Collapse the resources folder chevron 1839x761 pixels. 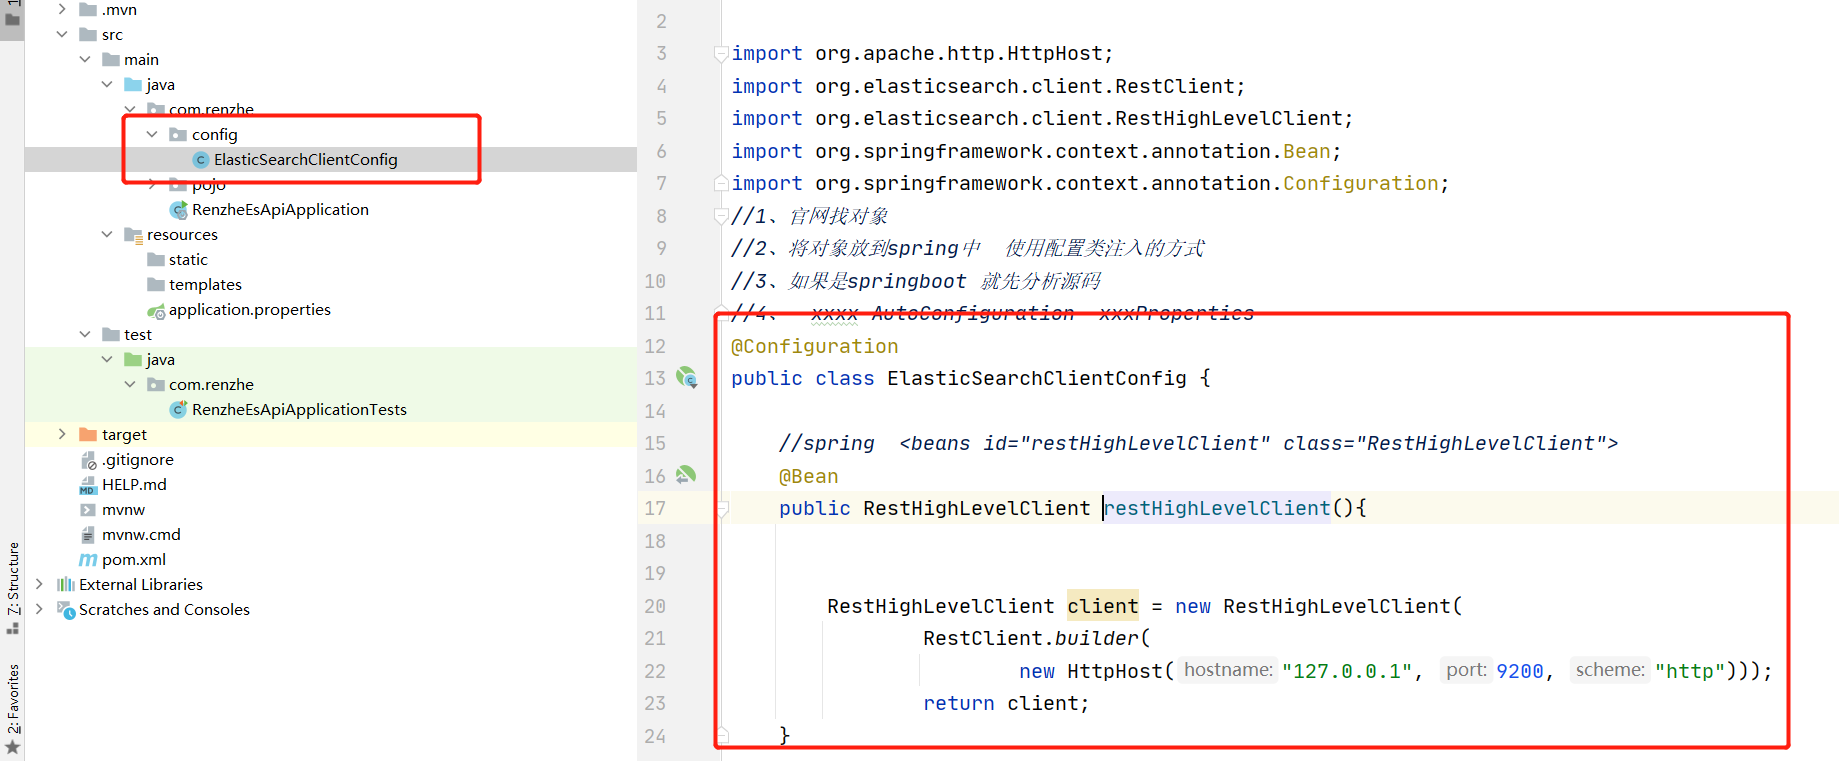coord(107,234)
